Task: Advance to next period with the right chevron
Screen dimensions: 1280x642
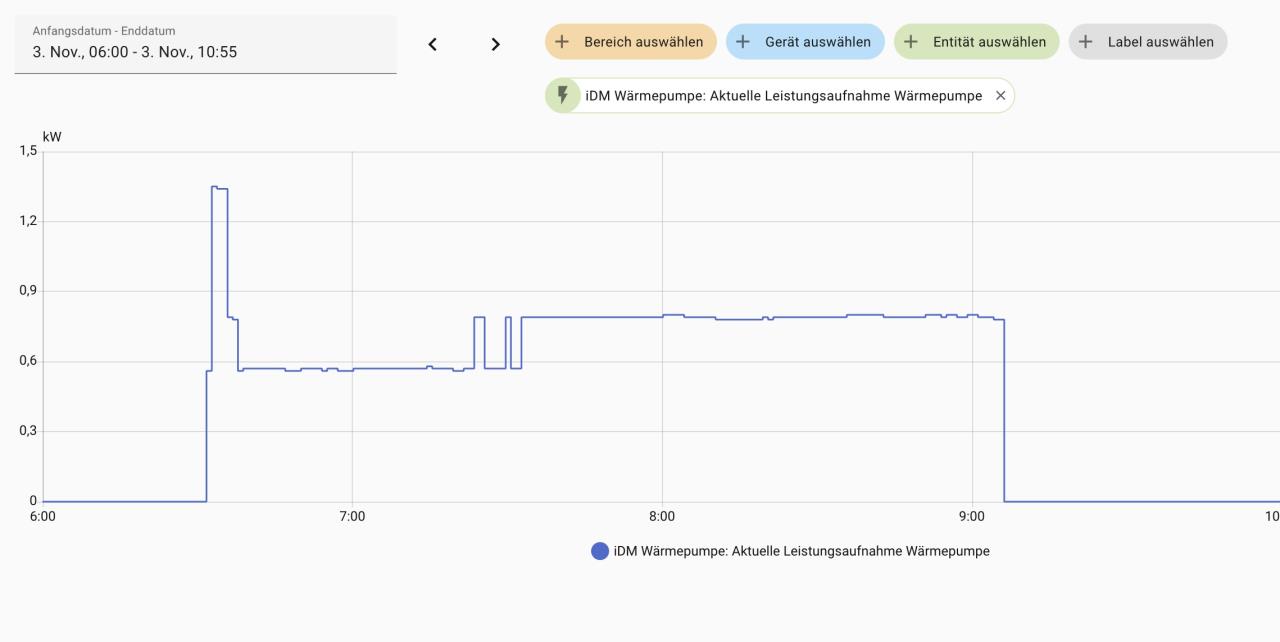Action: tap(494, 44)
